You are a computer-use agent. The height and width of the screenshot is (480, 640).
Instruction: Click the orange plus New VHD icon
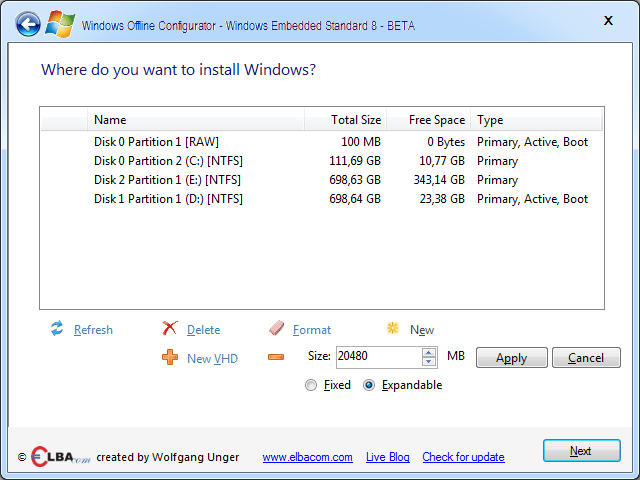(x=170, y=357)
